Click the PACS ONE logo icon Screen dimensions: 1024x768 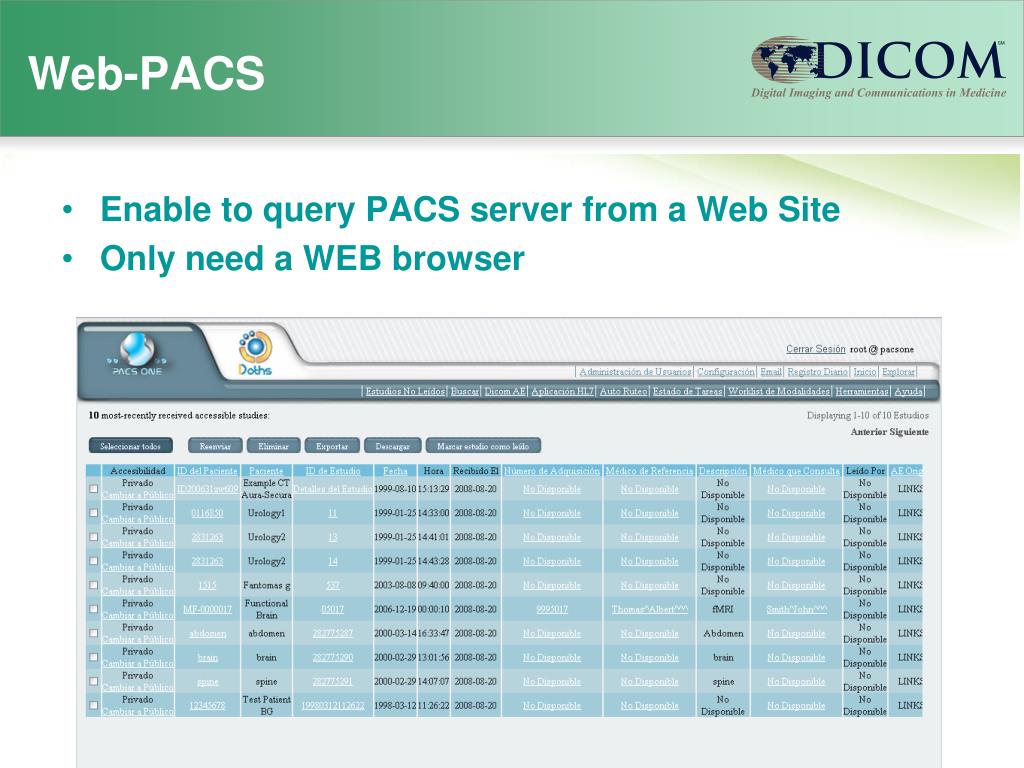pyautogui.click(x=137, y=353)
